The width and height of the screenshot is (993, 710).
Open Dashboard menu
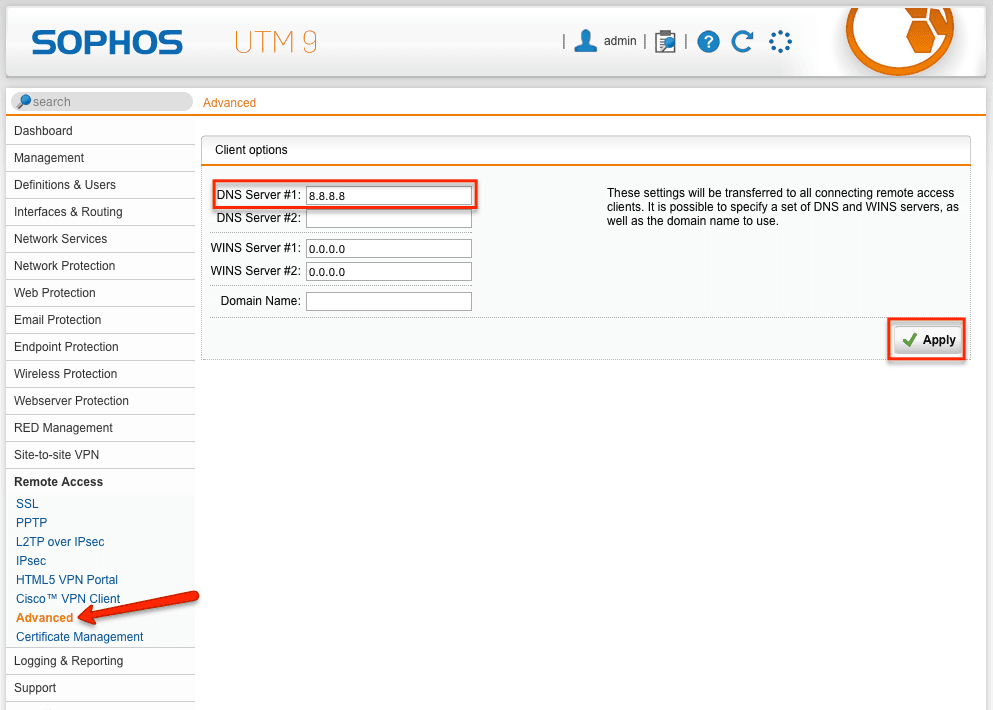(x=100, y=131)
